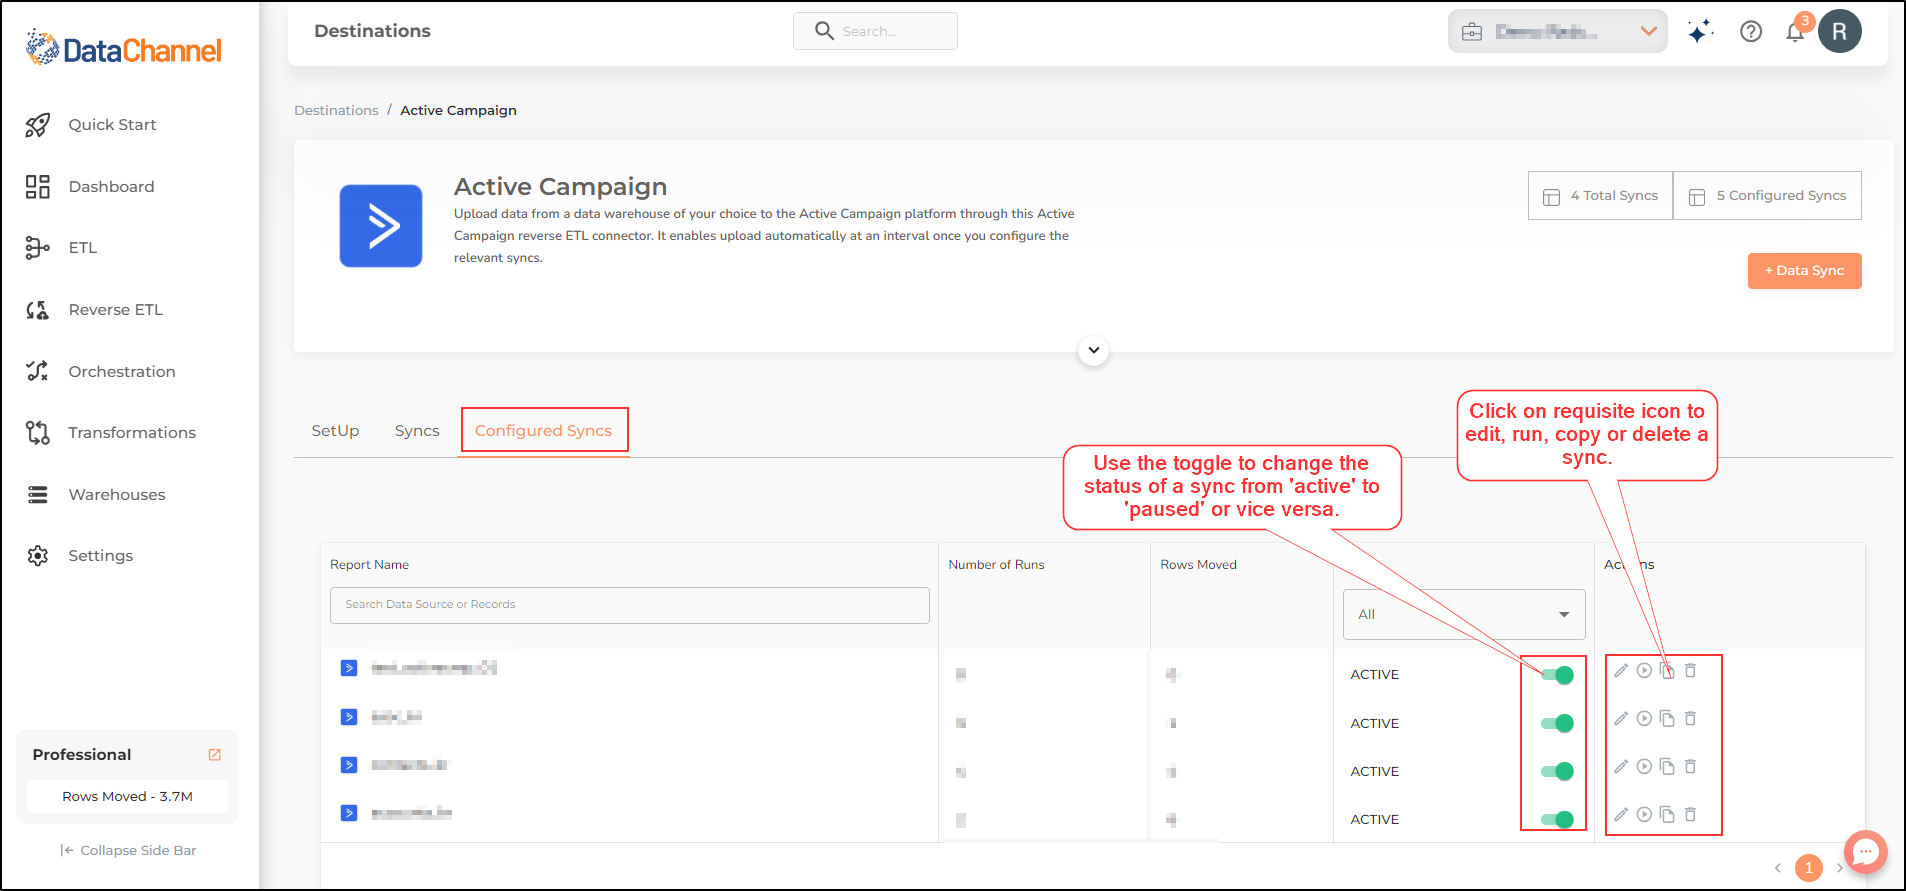Open the All status filter dropdown
The width and height of the screenshot is (1906, 891).
click(1464, 615)
